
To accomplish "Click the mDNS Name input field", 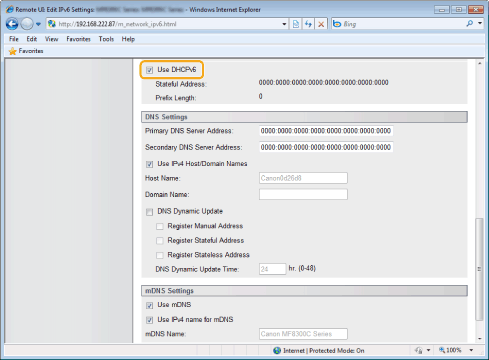I will pos(303,334).
